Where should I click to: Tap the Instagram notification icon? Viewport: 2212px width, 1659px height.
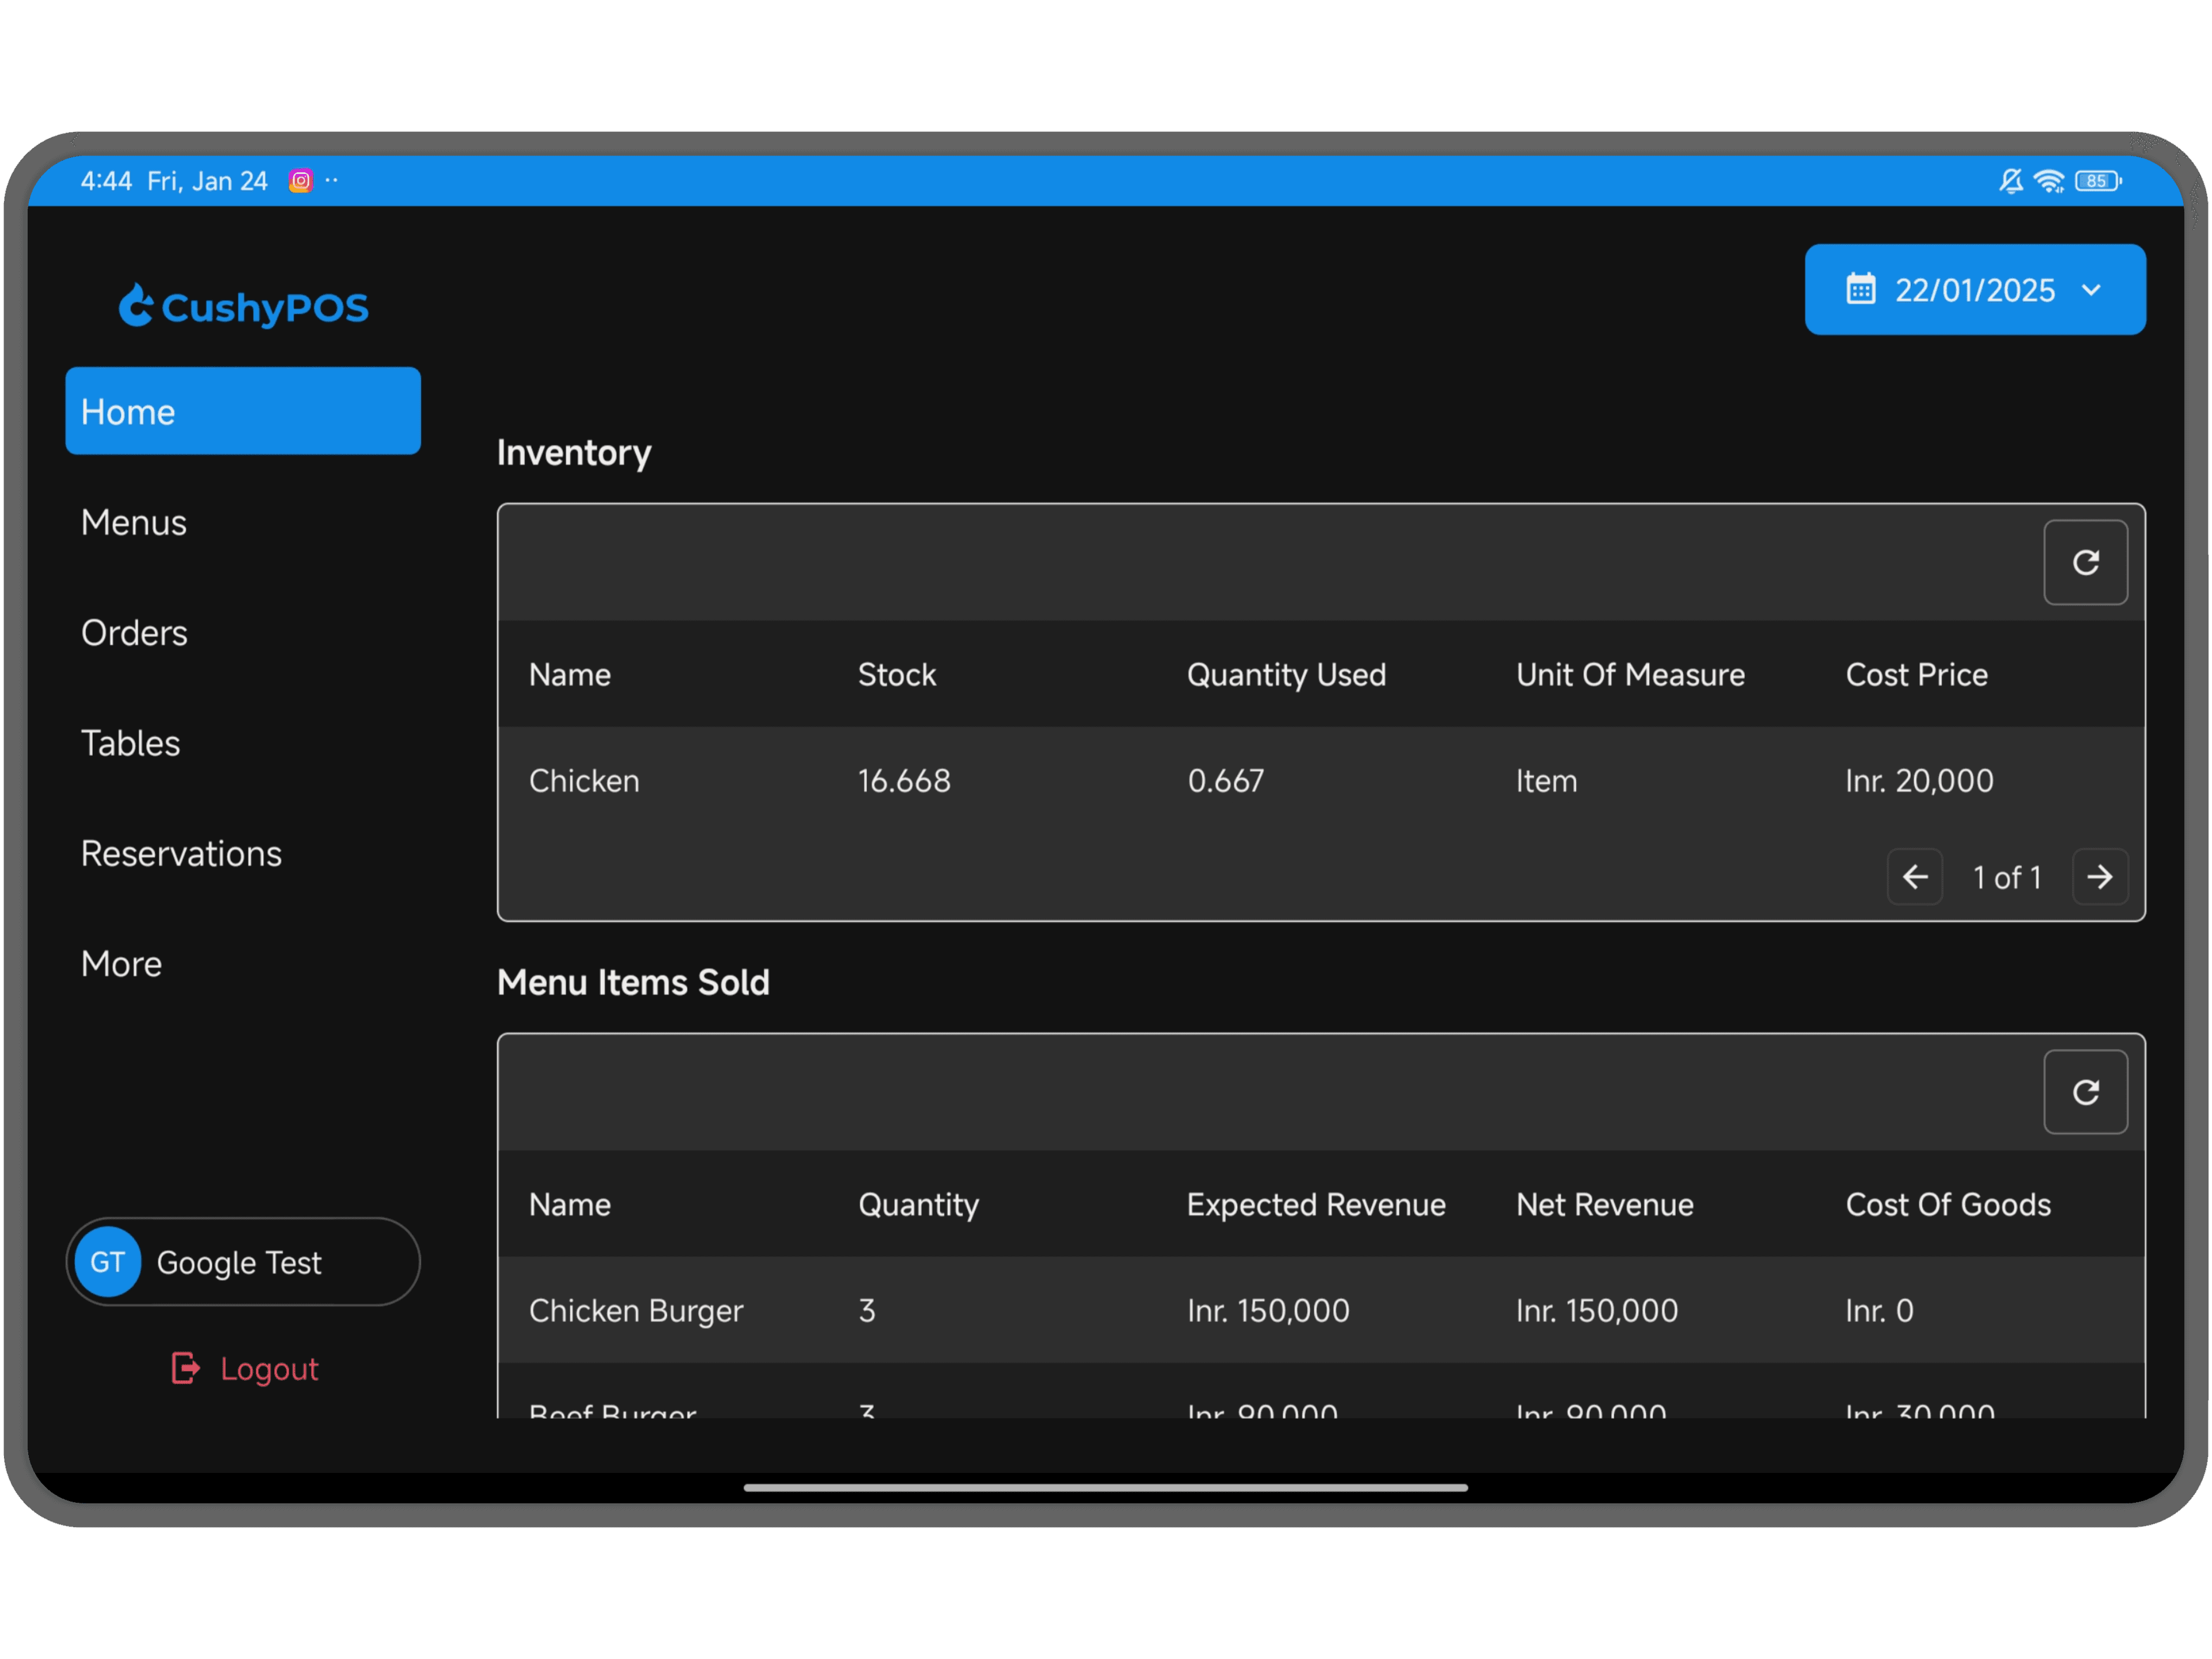pos(300,181)
